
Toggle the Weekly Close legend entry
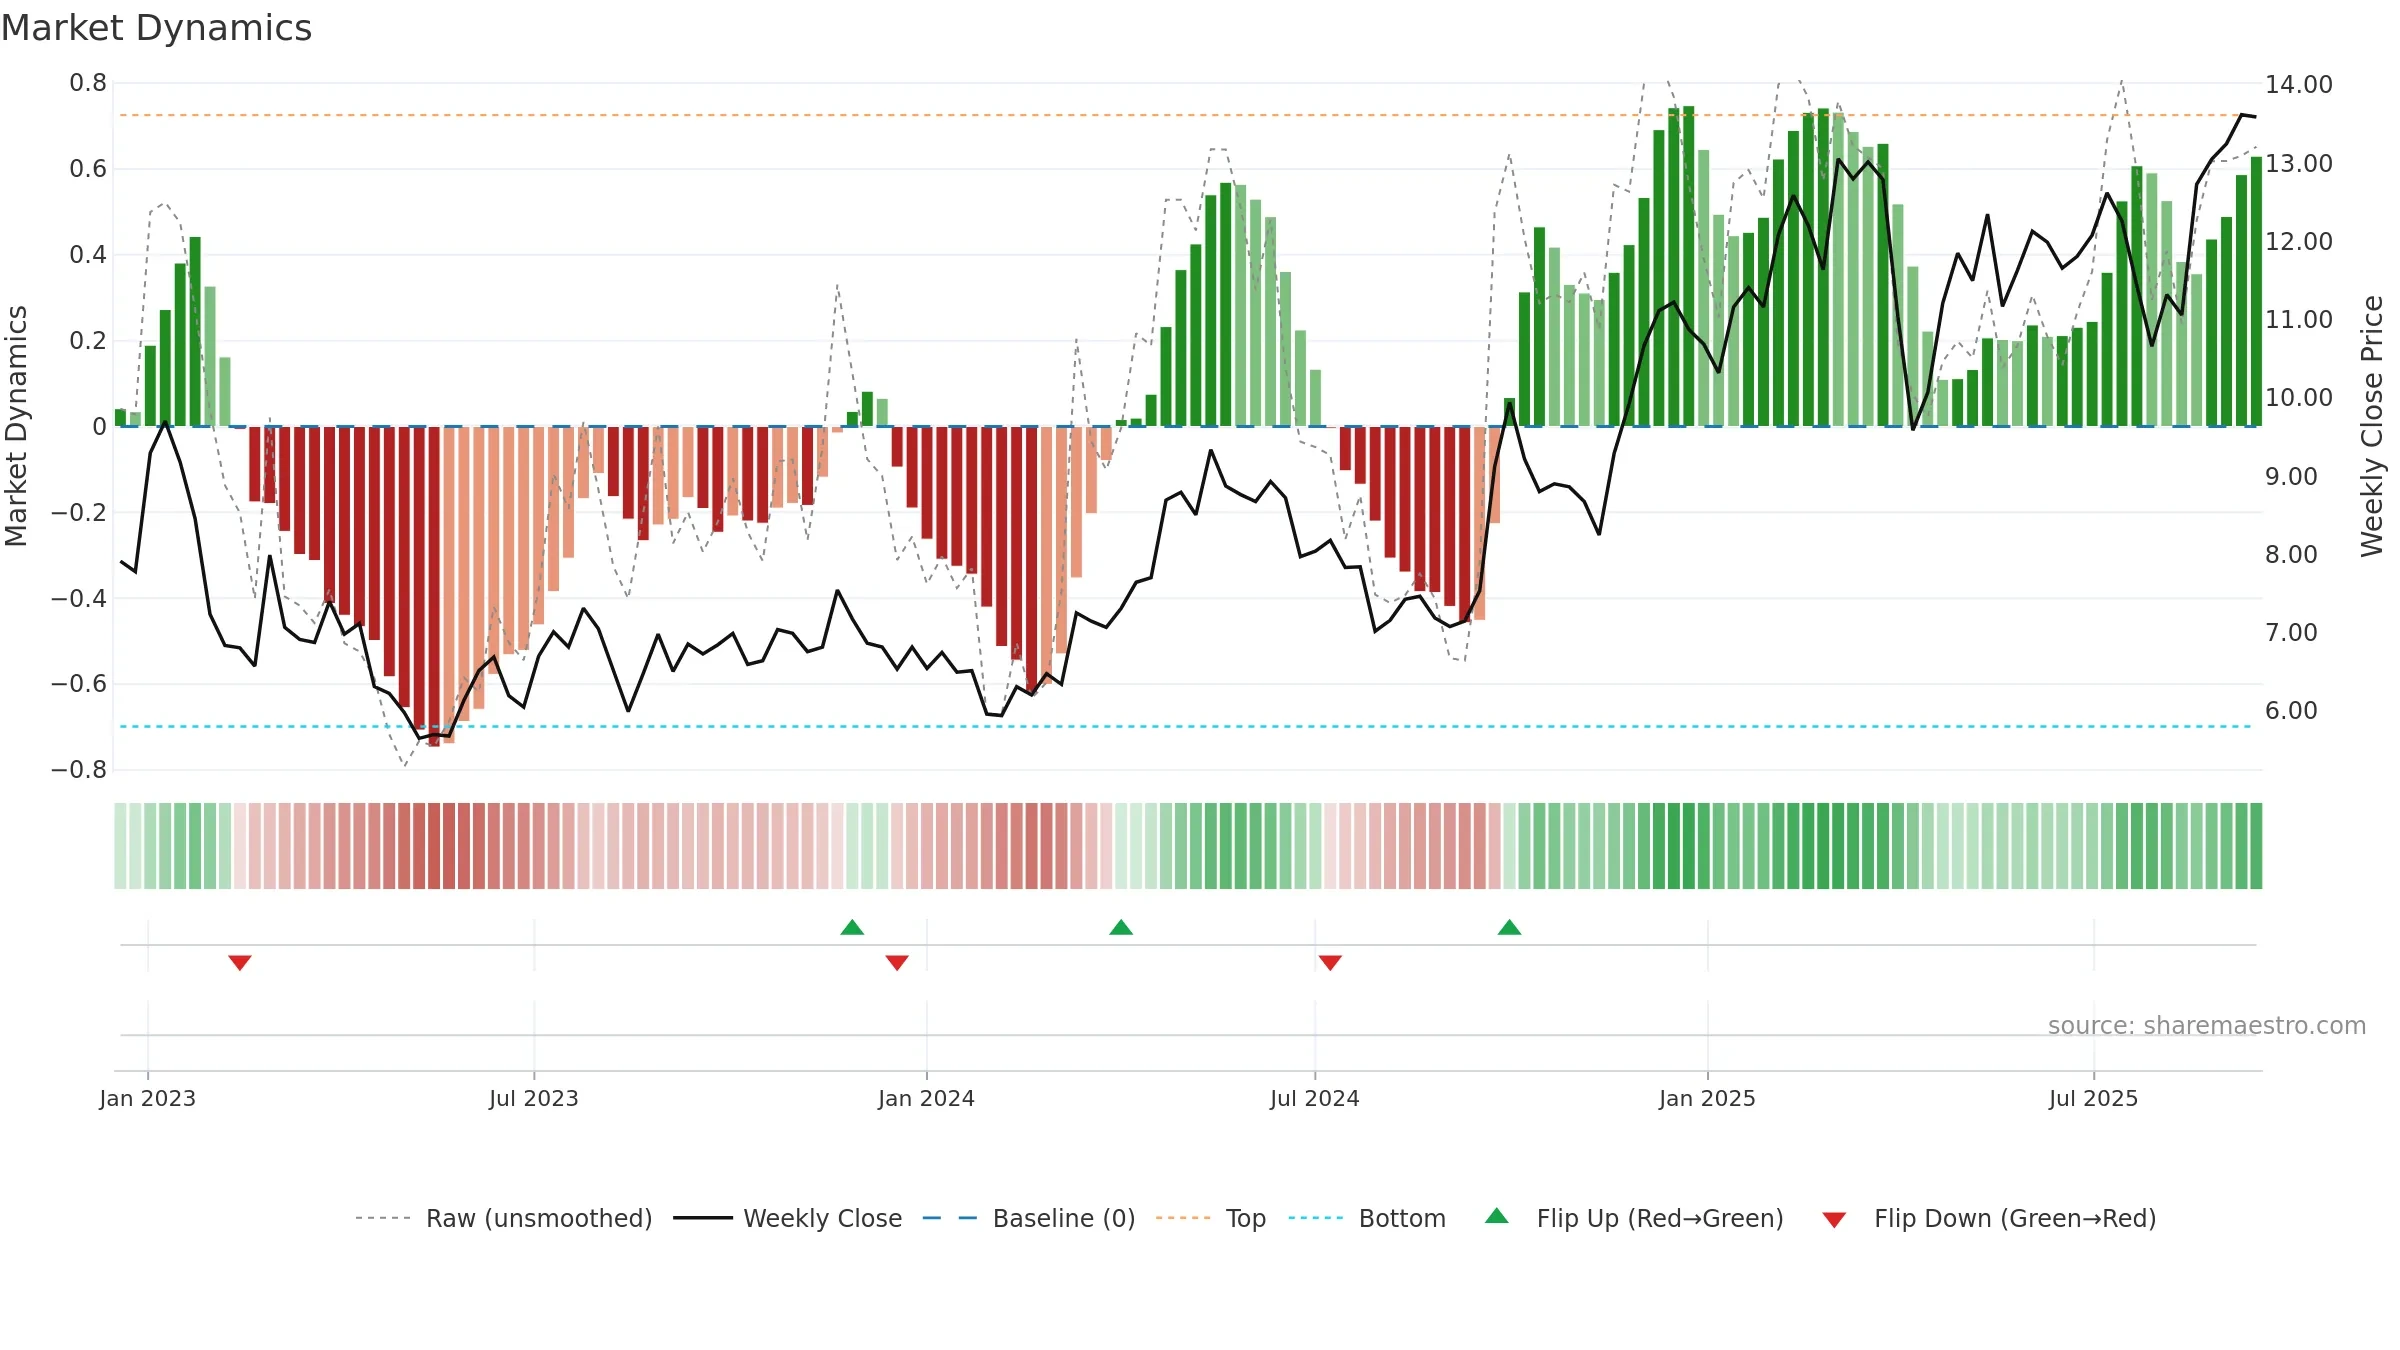[x=787, y=1218]
